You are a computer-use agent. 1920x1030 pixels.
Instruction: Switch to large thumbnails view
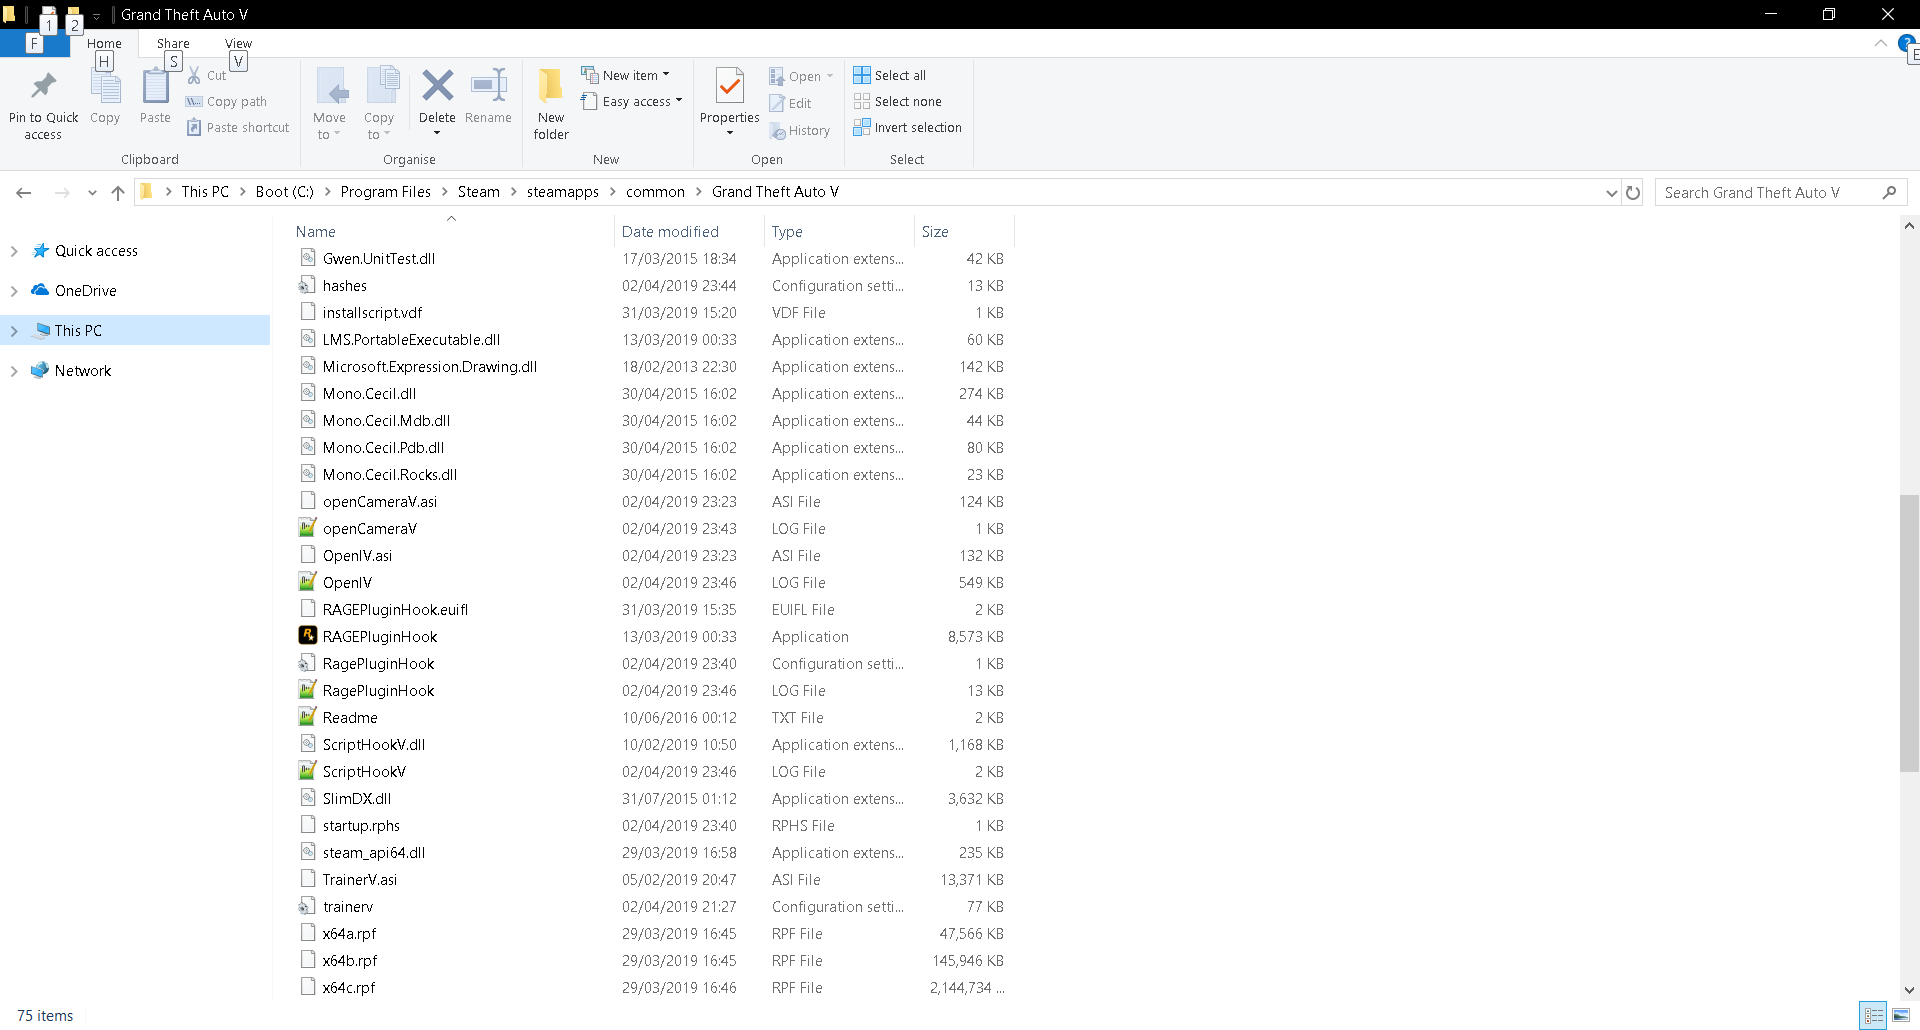coord(1901,1015)
